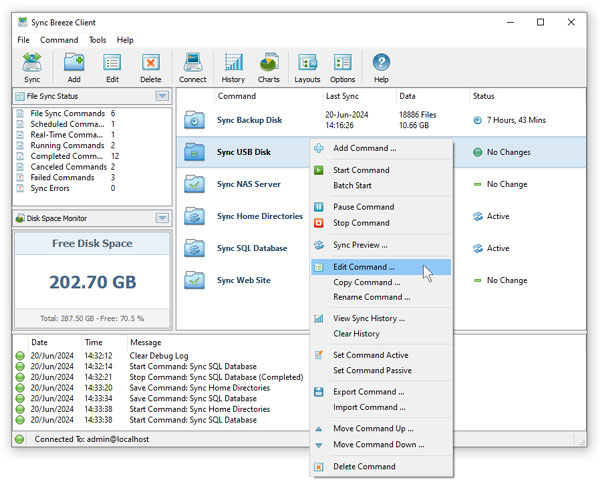This screenshot has height=482, width=600.
Task: Choose Move Command Down from context menu
Action: pyautogui.click(x=381, y=445)
